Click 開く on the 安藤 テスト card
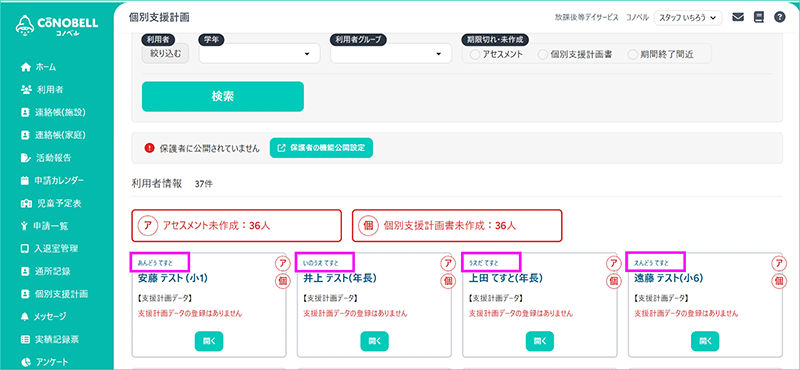Viewport: 800px width, 370px height. [209, 341]
